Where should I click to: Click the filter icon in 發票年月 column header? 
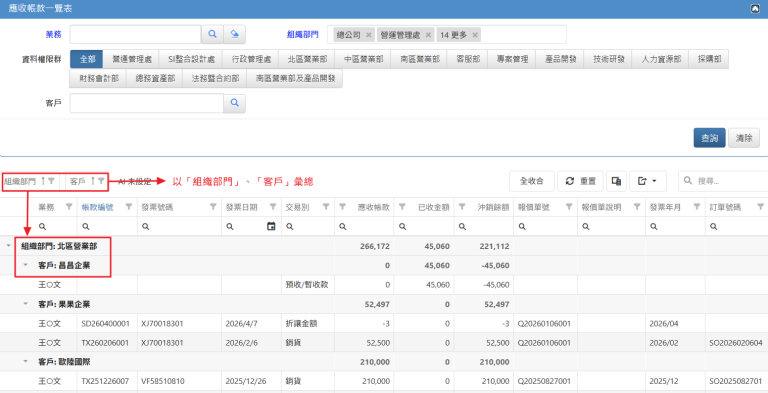coord(697,207)
